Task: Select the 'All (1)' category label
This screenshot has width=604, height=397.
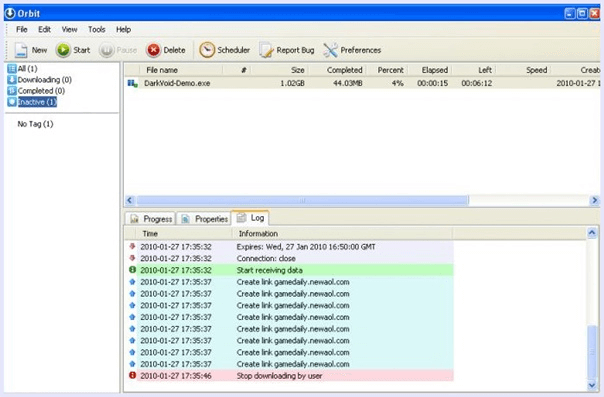Action: pyautogui.click(x=27, y=69)
